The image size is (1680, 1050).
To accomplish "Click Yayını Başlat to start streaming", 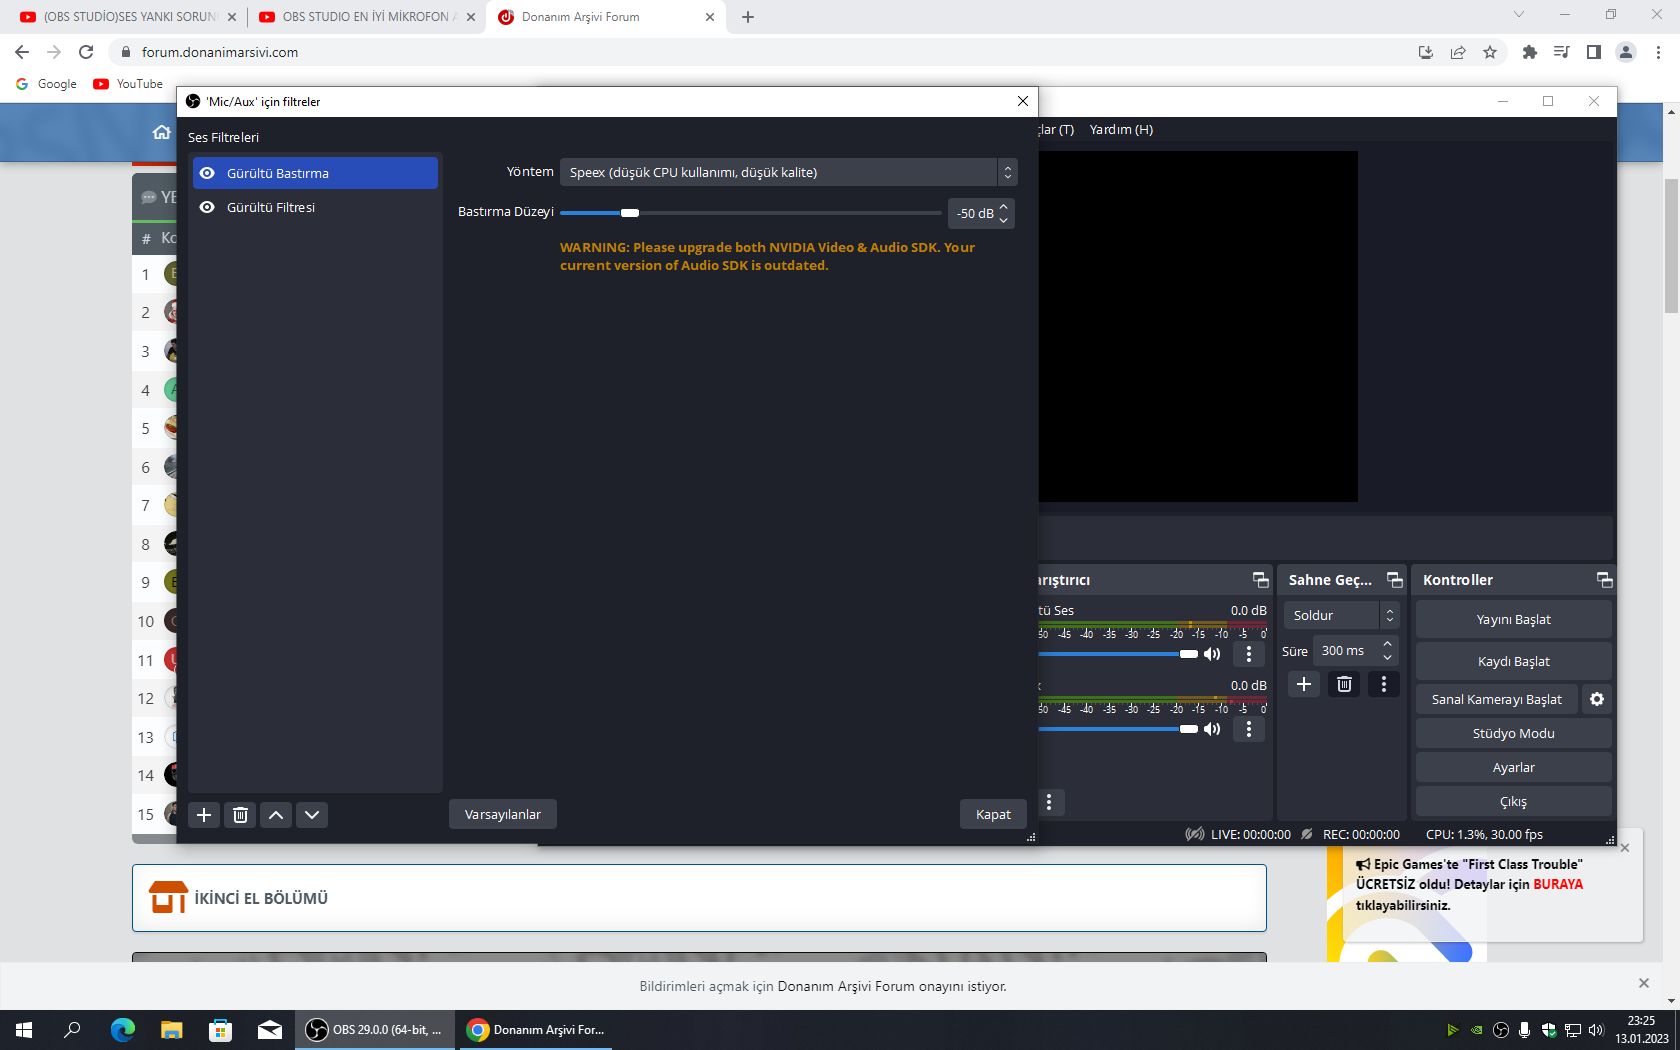I will coord(1513,619).
